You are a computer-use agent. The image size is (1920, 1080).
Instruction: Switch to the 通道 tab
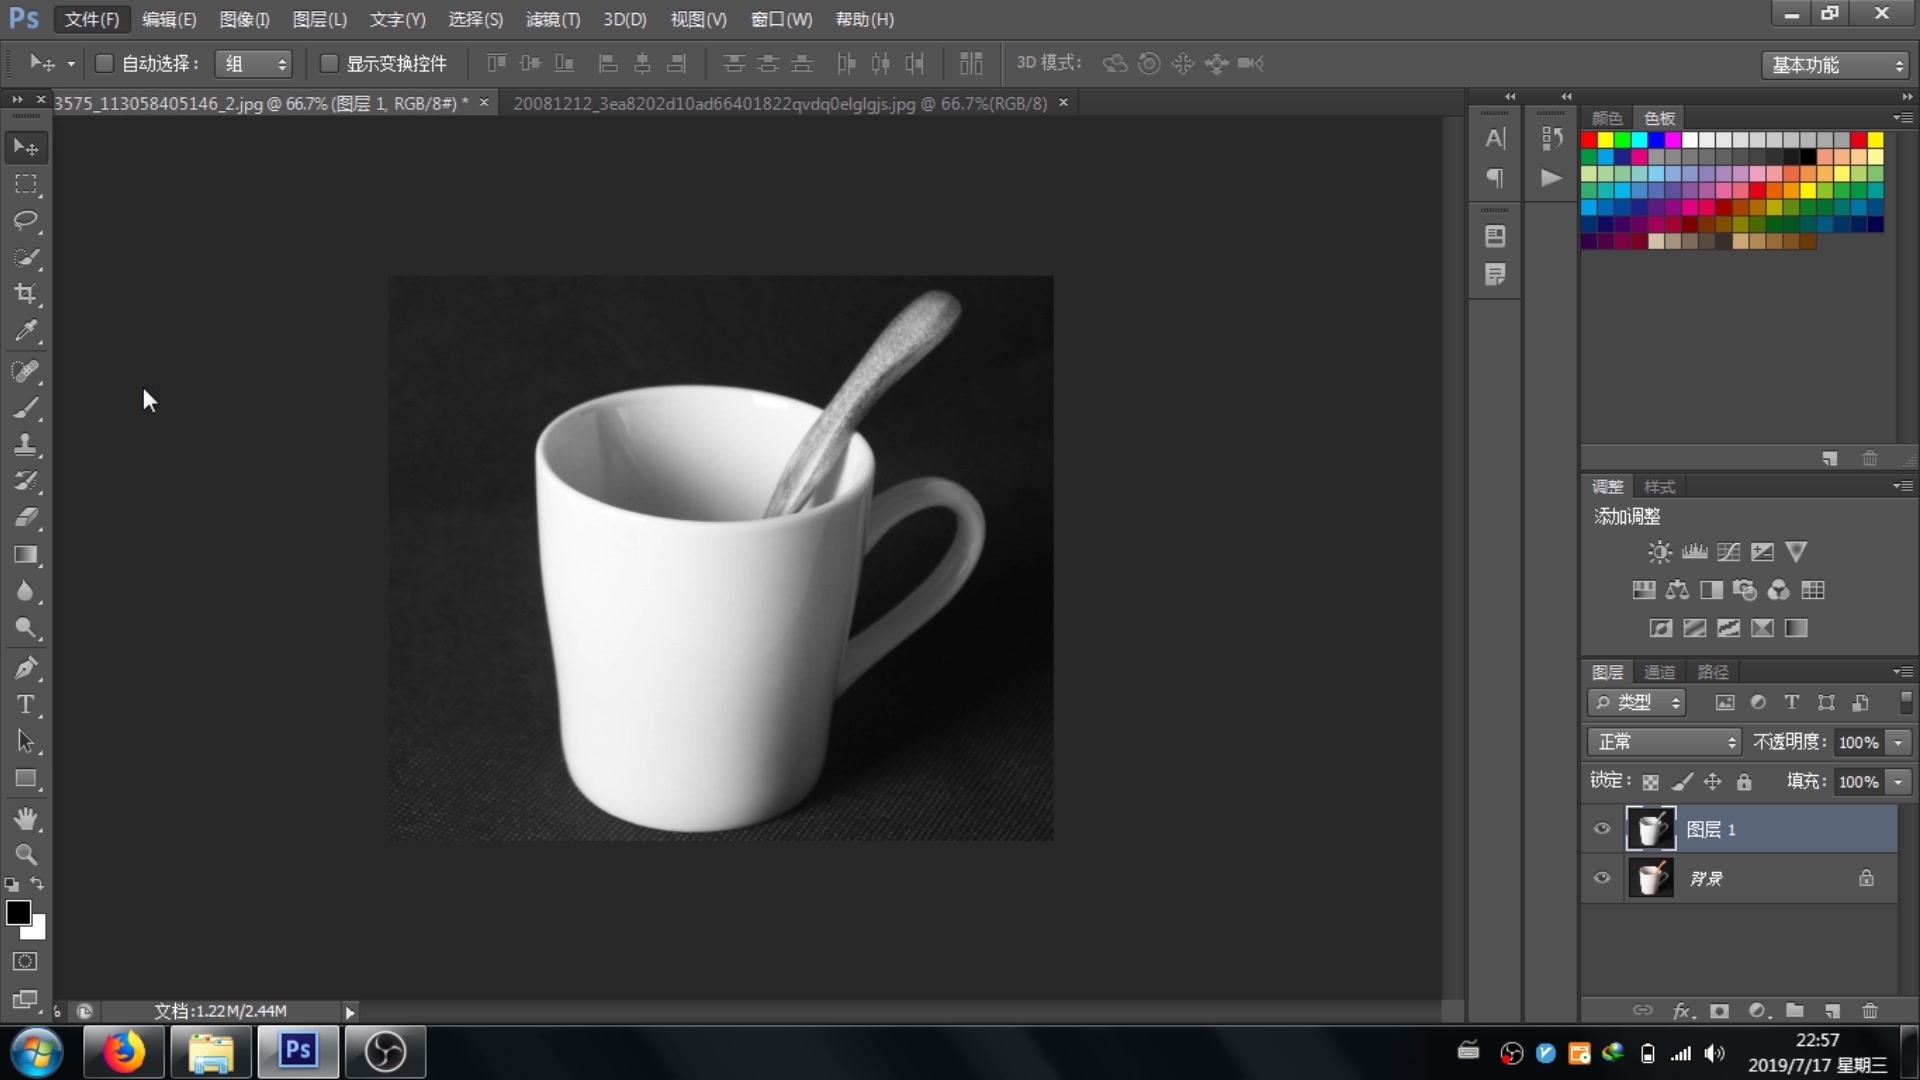point(1659,672)
